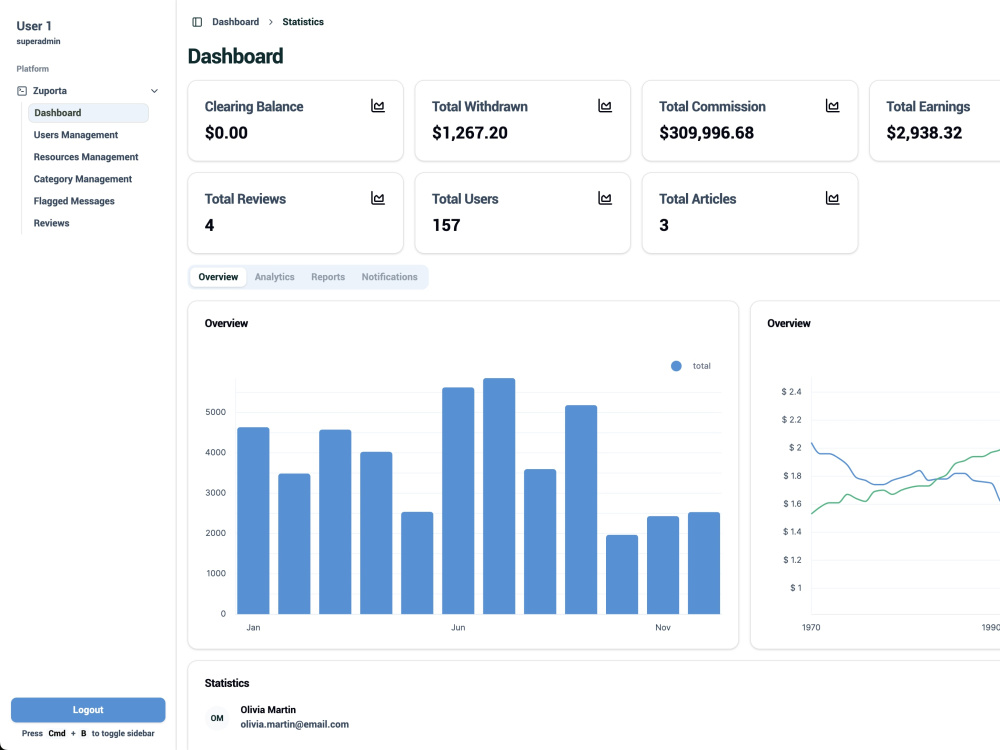This screenshot has width=1000, height=750.
Task: Click chart icon on Clearing Balance card
Action: (378, 106)
